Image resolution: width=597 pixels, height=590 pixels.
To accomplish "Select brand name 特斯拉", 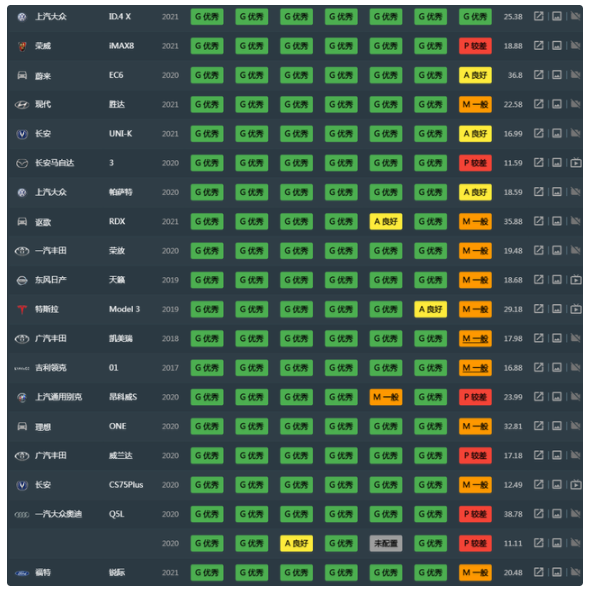I will point(47,309).
